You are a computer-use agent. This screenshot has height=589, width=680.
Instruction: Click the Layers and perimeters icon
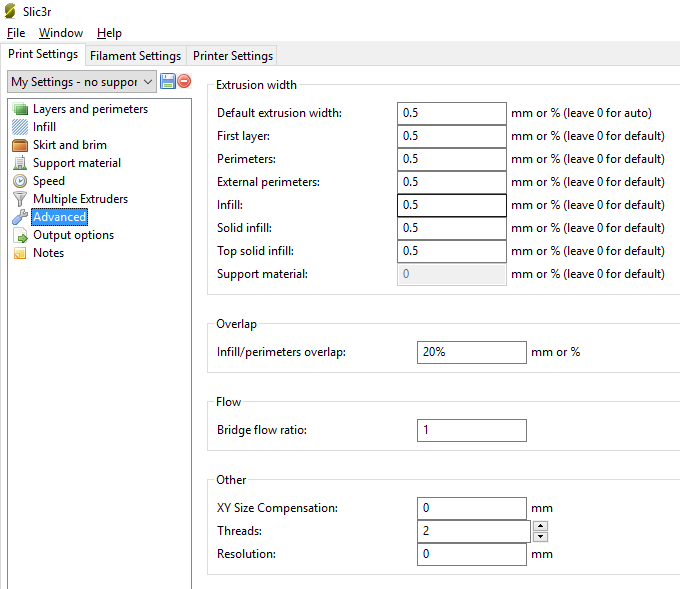[x=20, y=109]
